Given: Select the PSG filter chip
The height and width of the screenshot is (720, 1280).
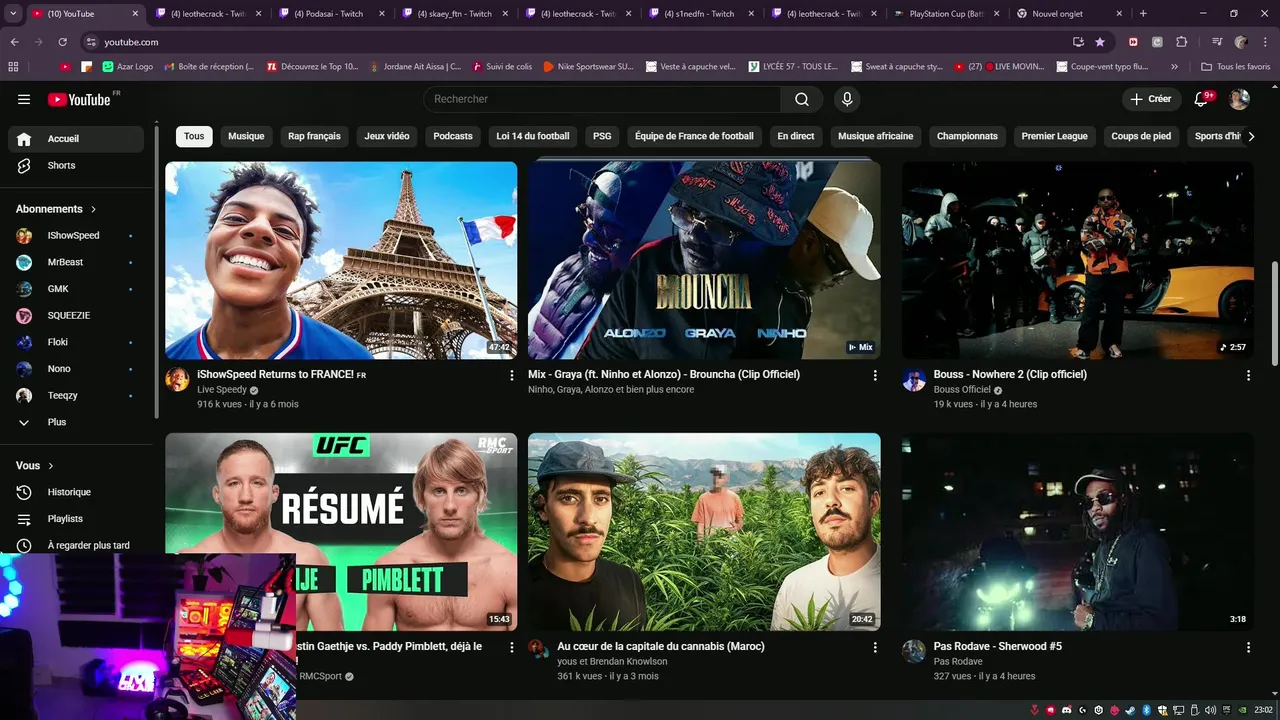Looking at the screenshot, I should [602, 136].
